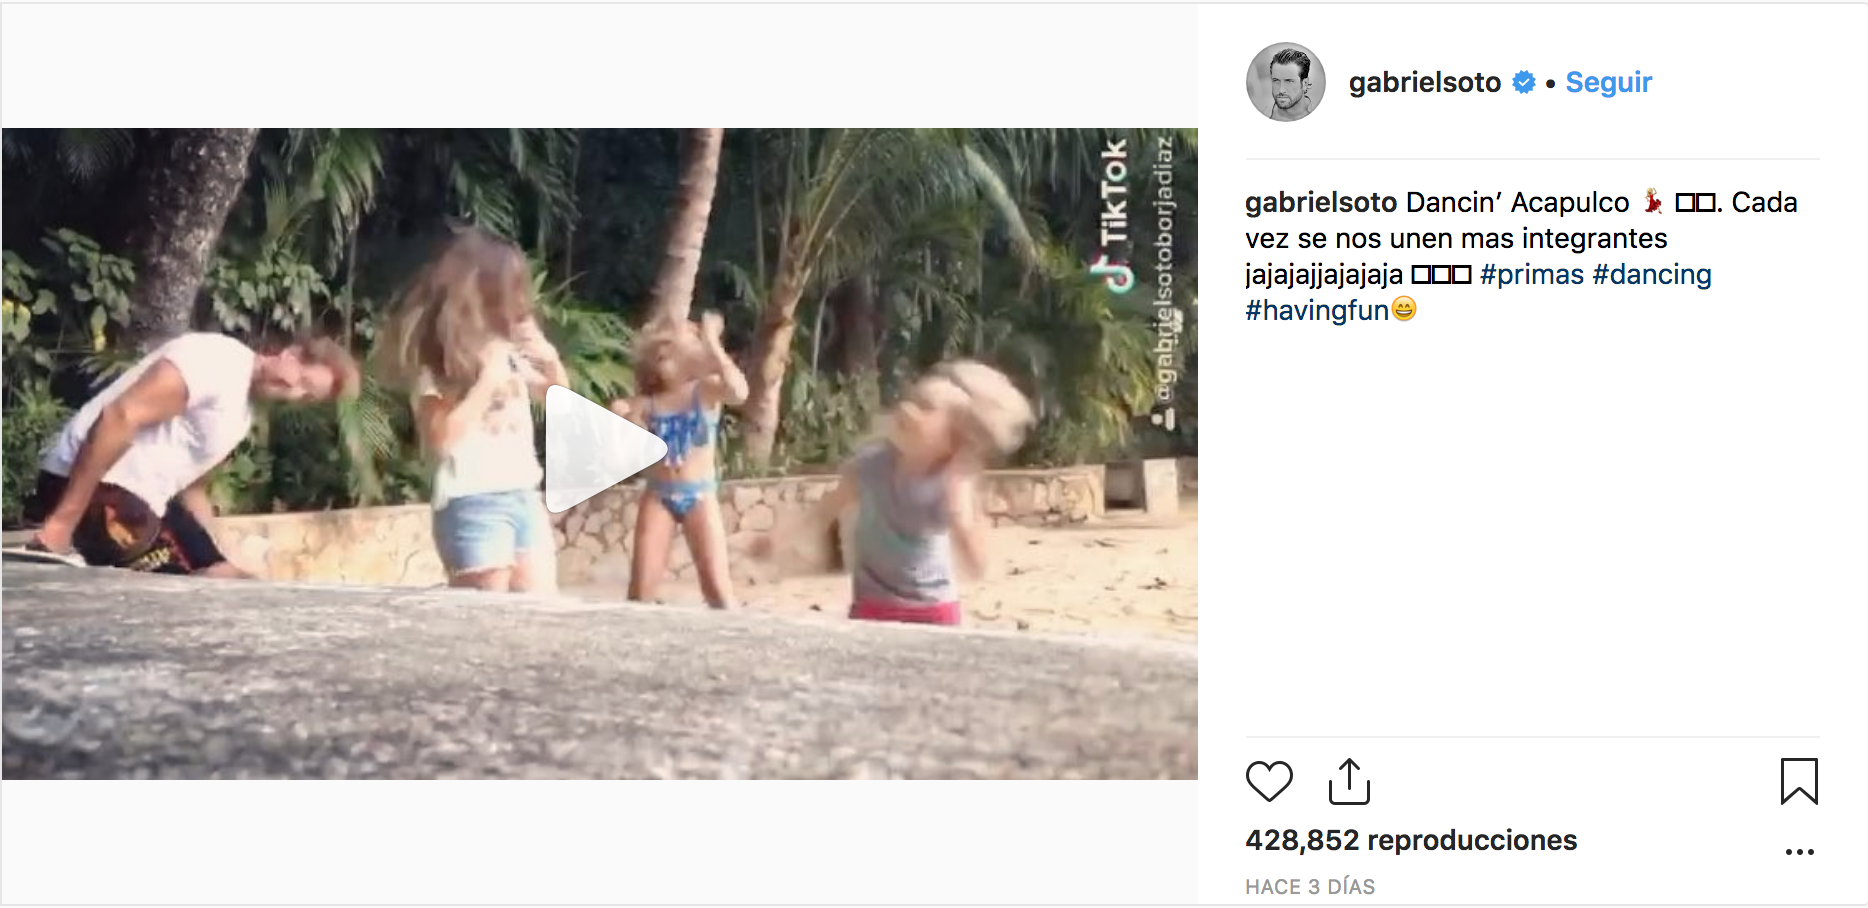
Task: Click the TikTok logo watermark on the video
Action: (1113, 215)
